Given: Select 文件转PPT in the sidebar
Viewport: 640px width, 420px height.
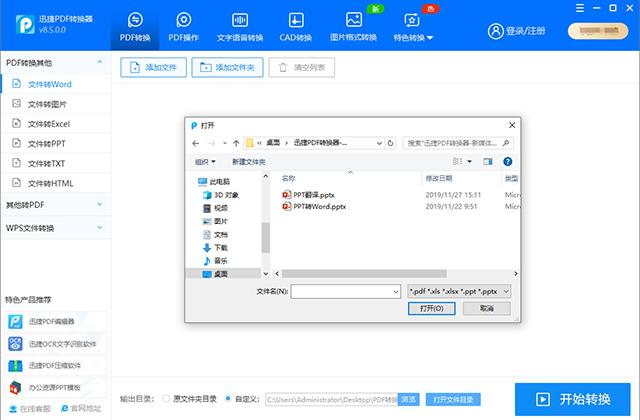Looking at the screenshot, I should click(56, 144).
